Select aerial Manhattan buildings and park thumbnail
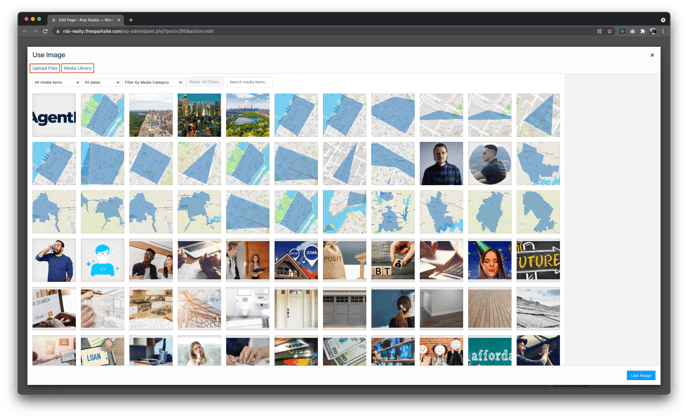Screen dimensions: 688x418 pos(151,115)
